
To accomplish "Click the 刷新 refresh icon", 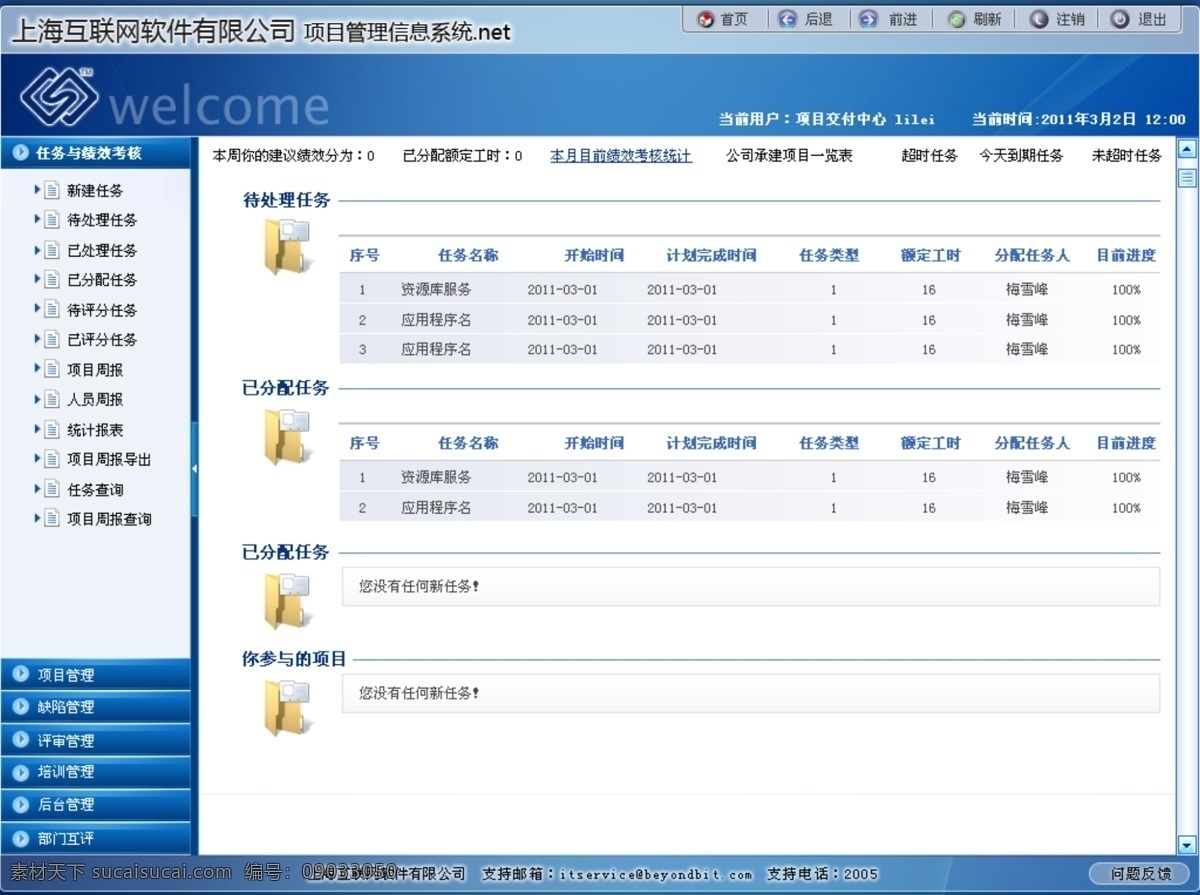I will [957, 19].
